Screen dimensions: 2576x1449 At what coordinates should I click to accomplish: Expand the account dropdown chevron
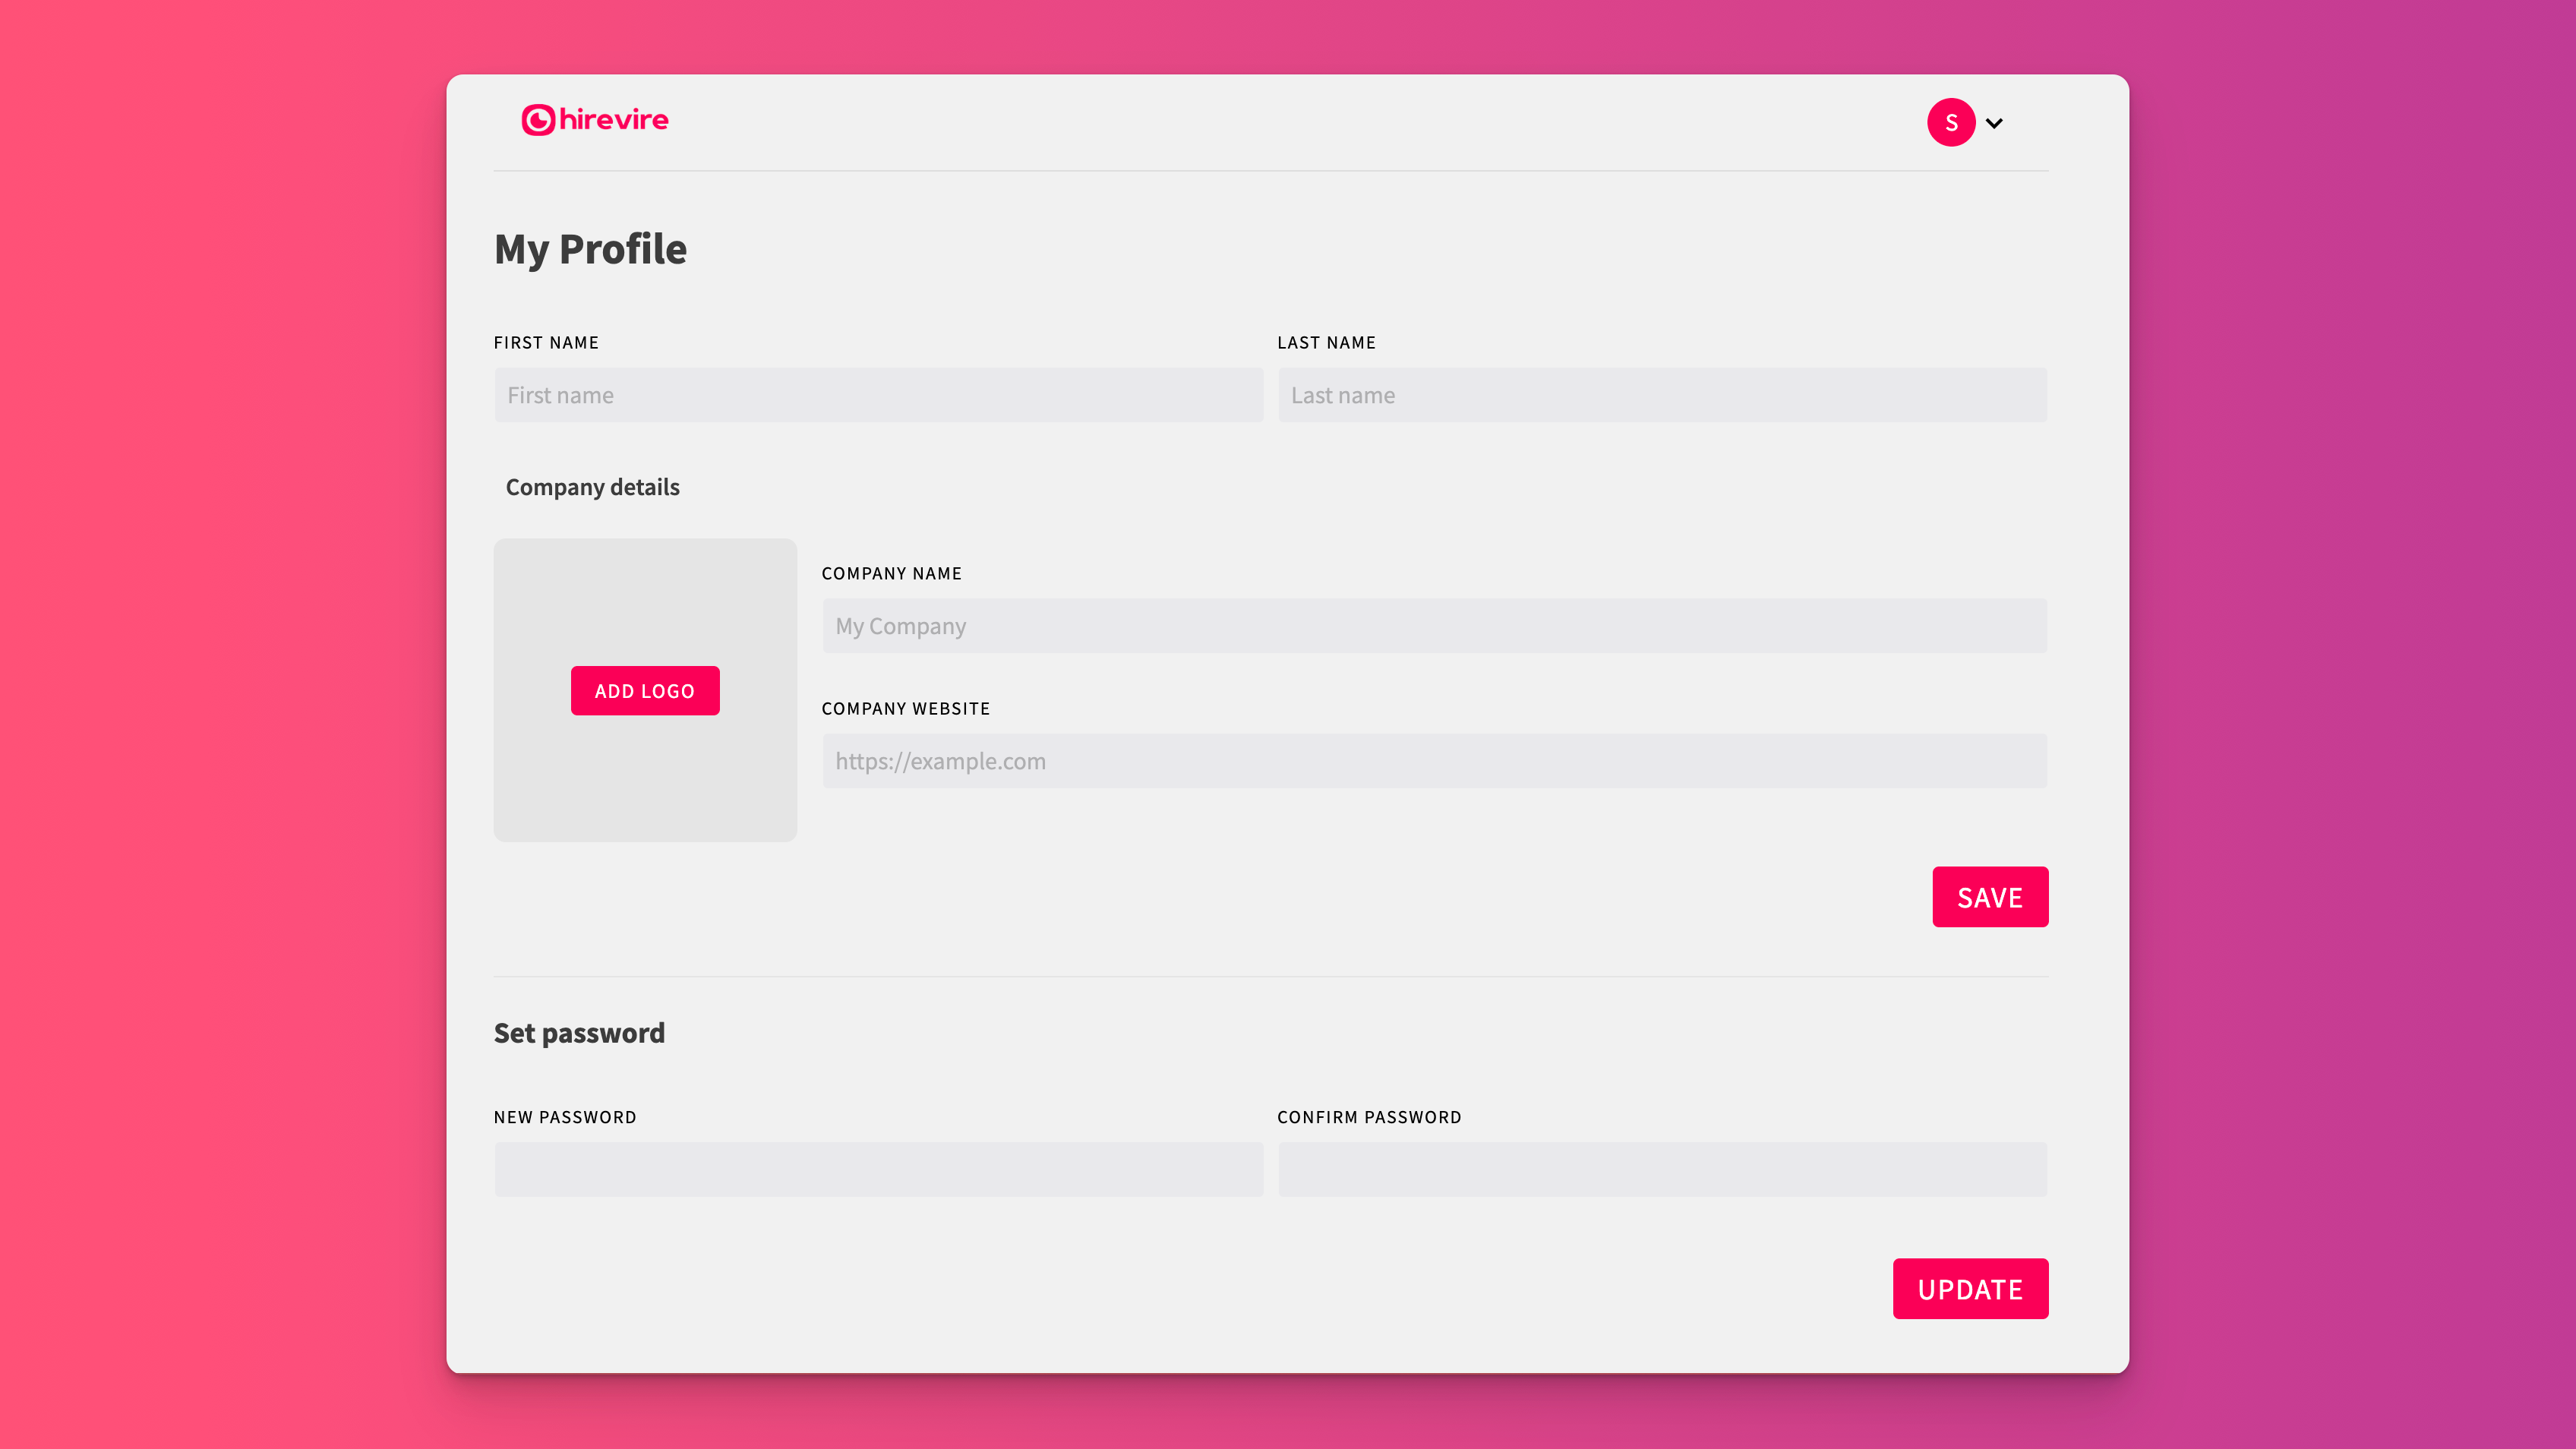(1994, 123)
